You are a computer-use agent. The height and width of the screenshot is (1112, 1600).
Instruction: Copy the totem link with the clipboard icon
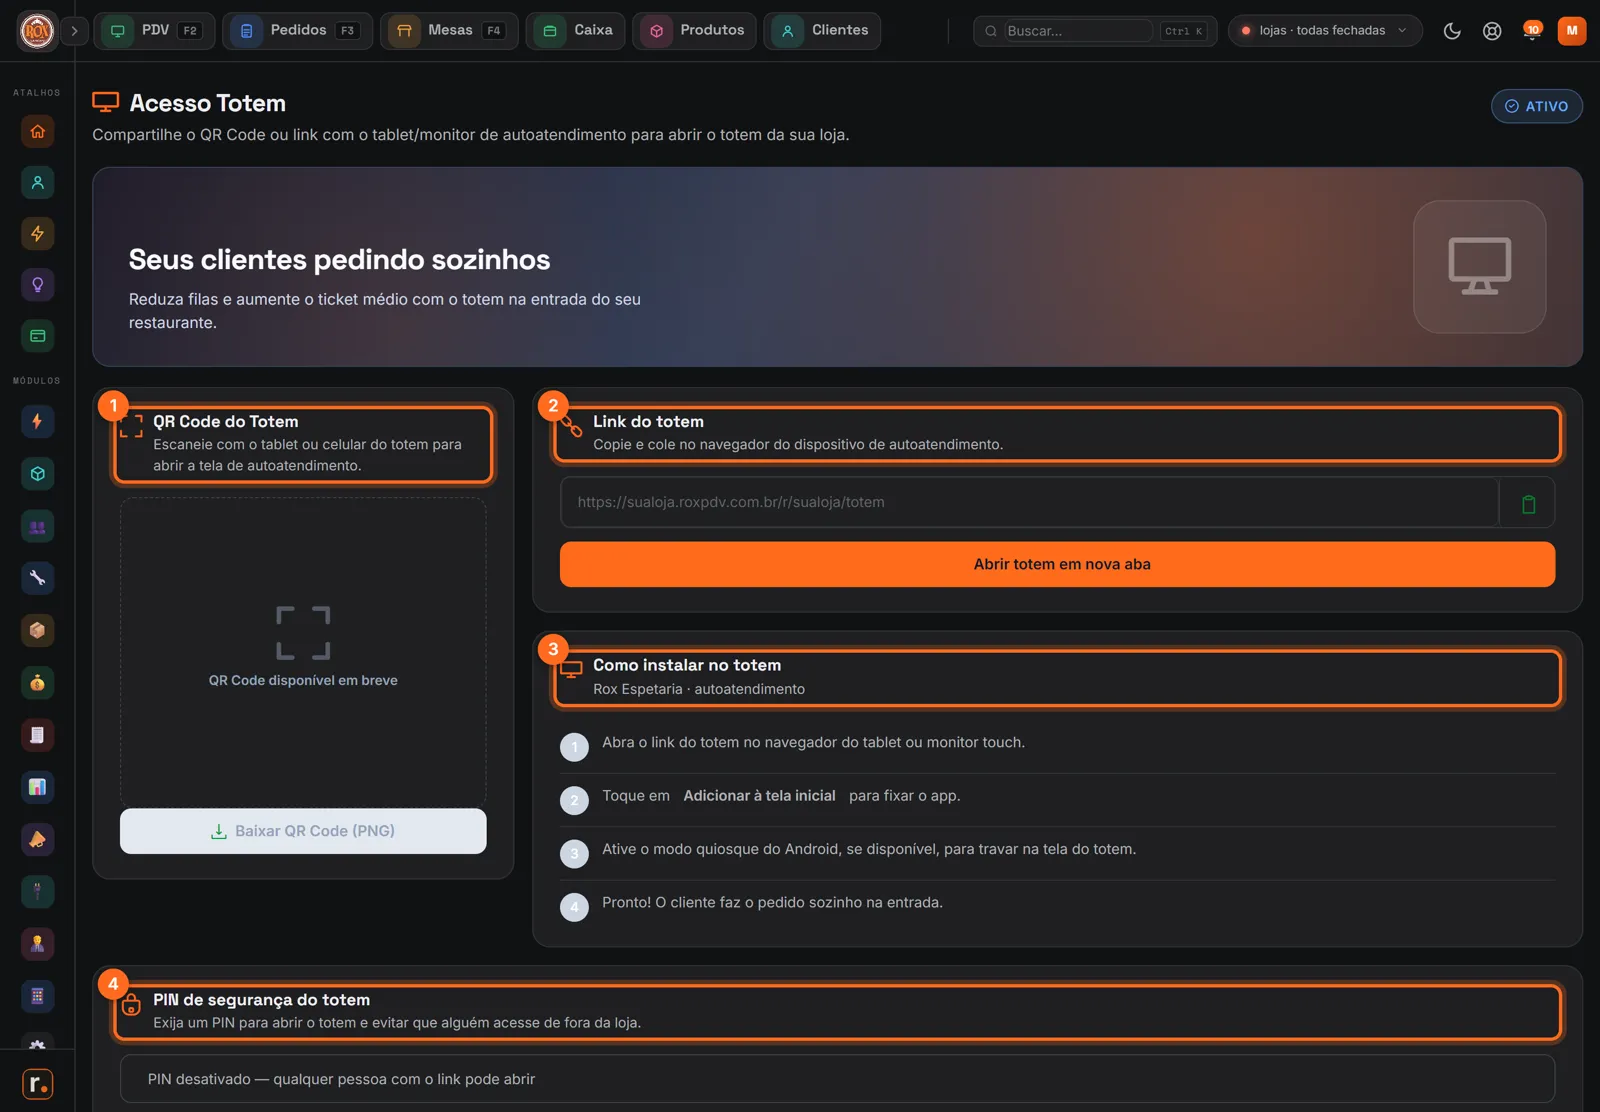pyautogui.click(x=1528, y=504)
